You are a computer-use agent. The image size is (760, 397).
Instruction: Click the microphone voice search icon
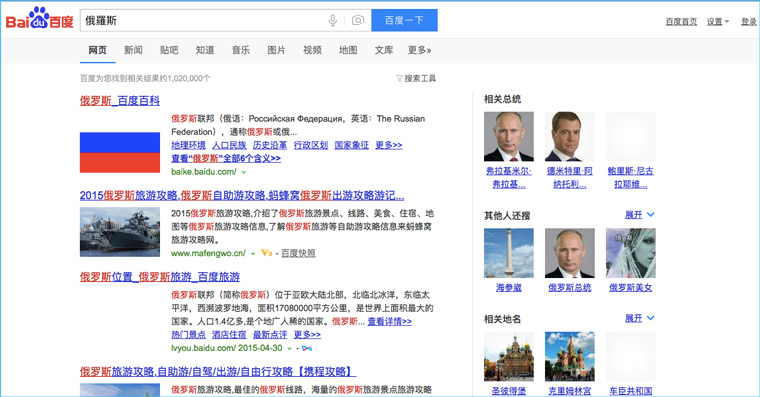[332, 20]
